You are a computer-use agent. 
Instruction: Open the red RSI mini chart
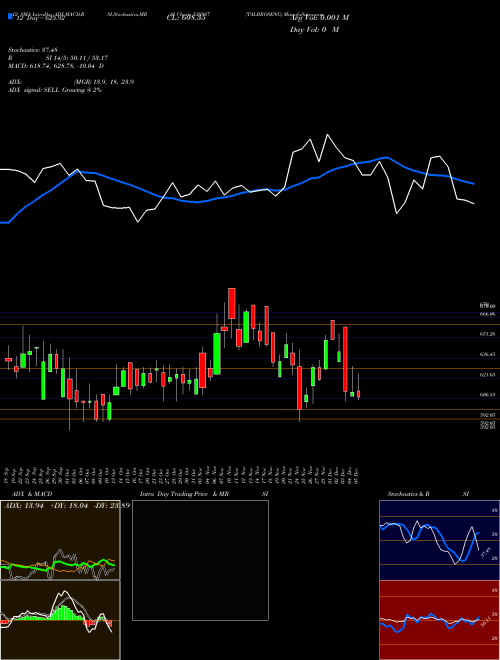[x=439, y=620]
